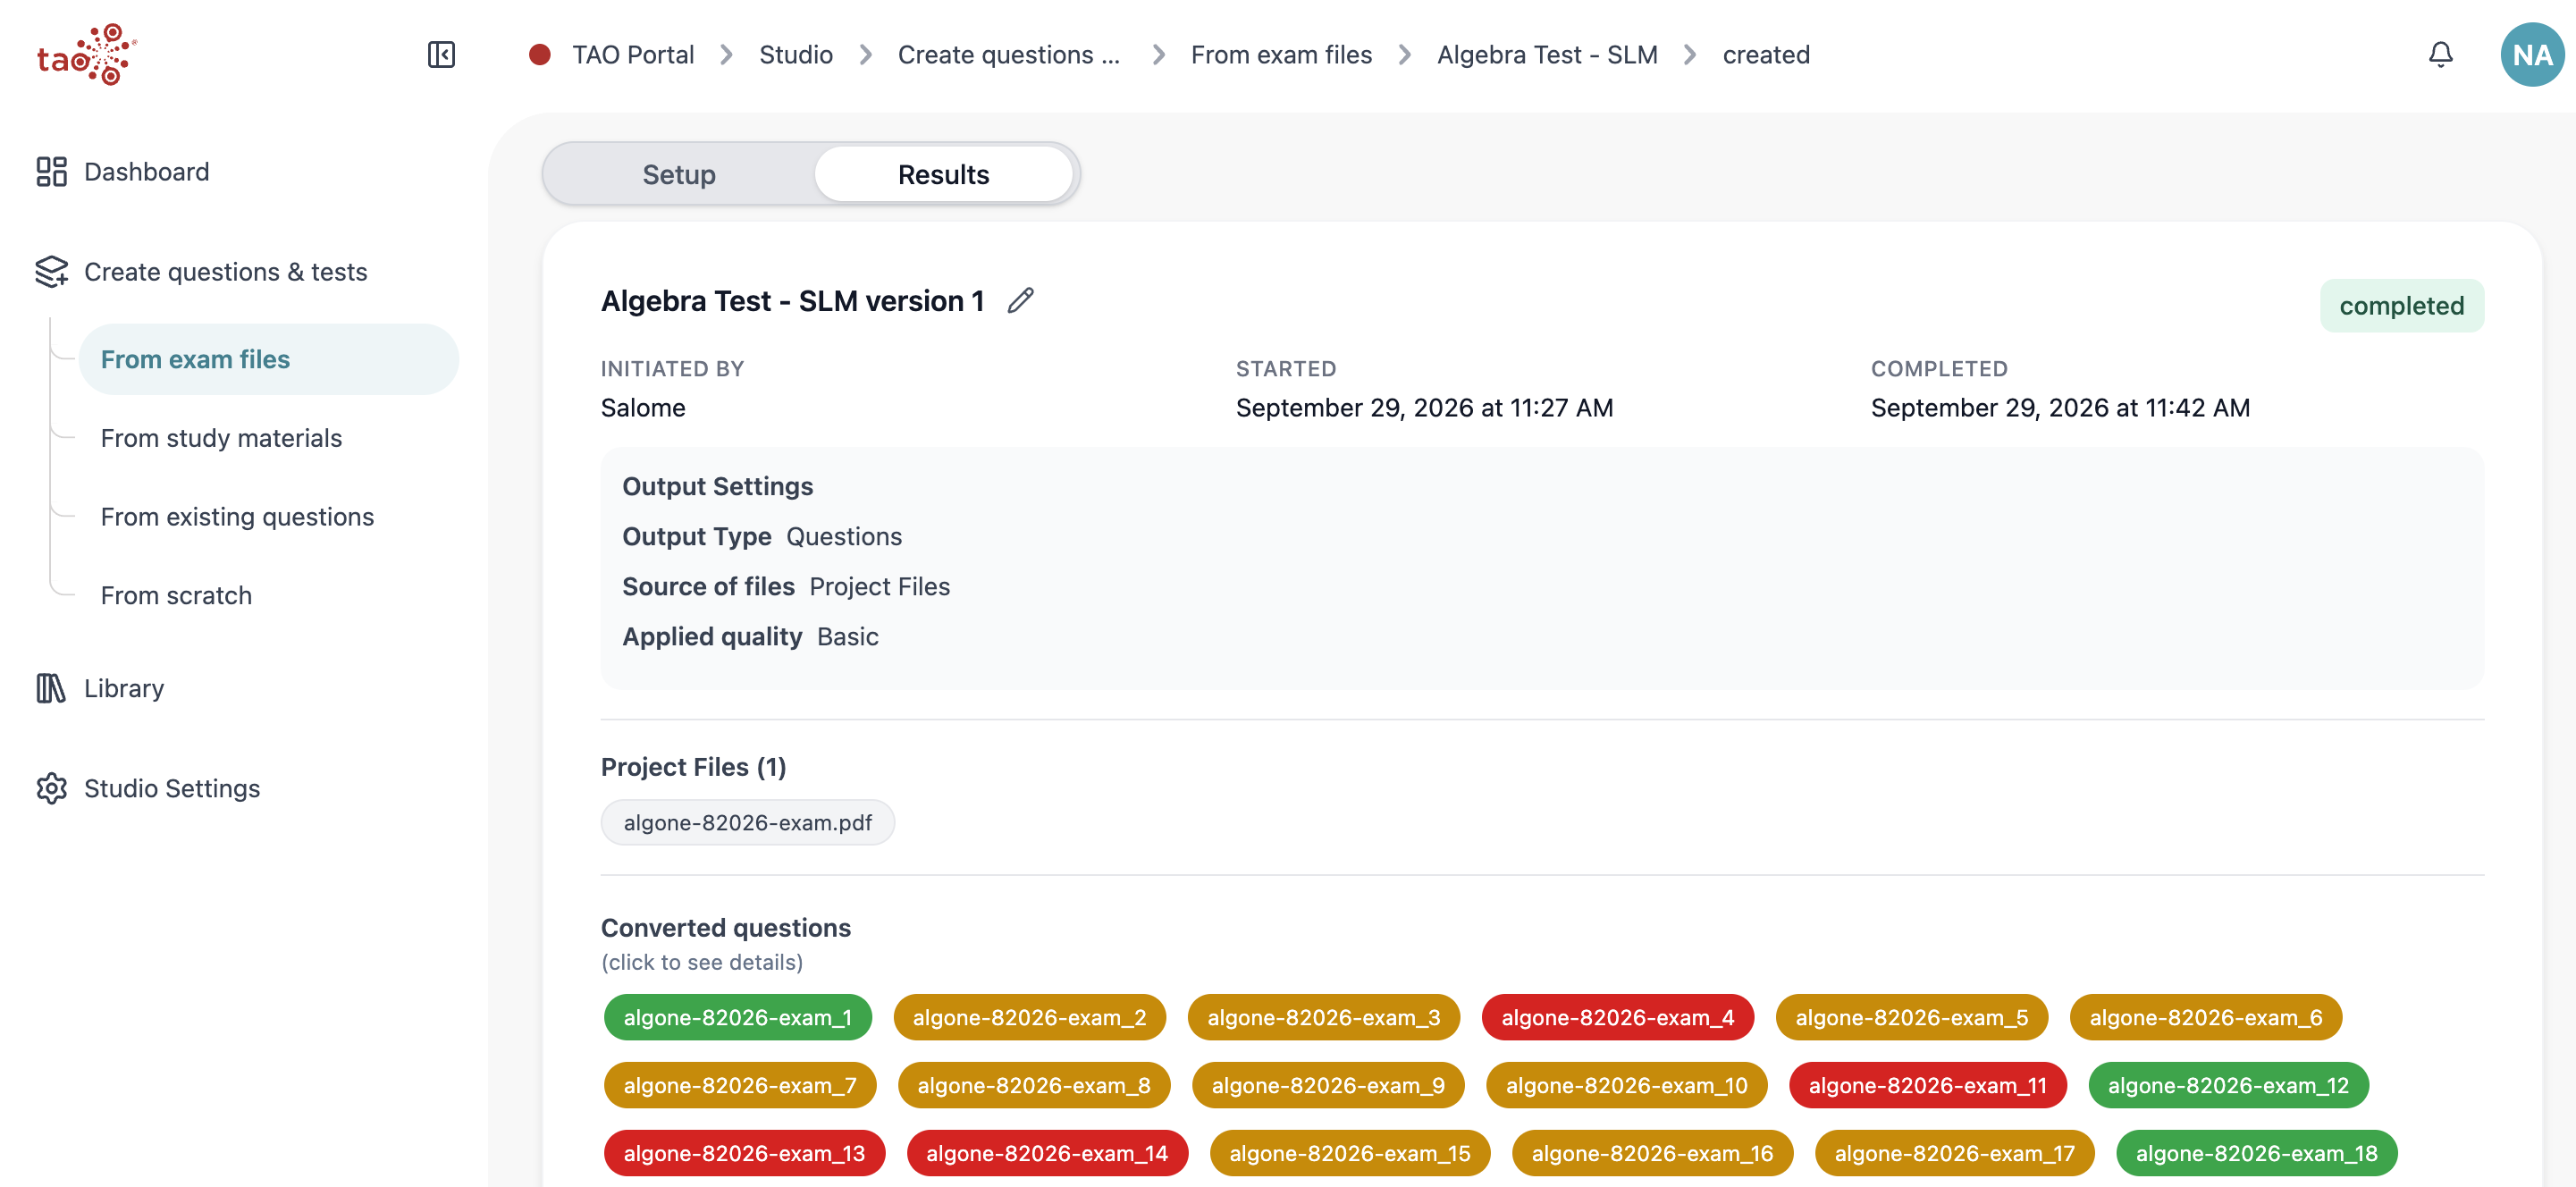Open the notifications bell
Screen dimensions: 2576x1187
point(2440,55)
